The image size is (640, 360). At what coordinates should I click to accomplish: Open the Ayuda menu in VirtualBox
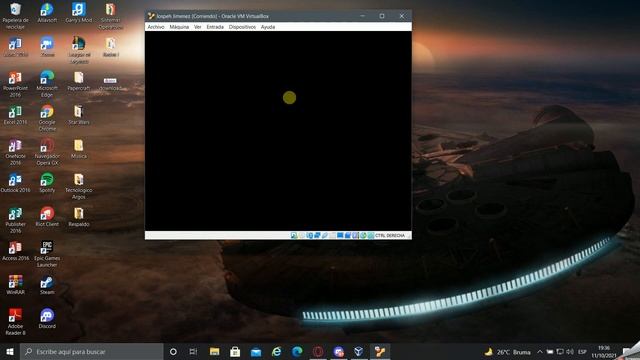(268, 27)
